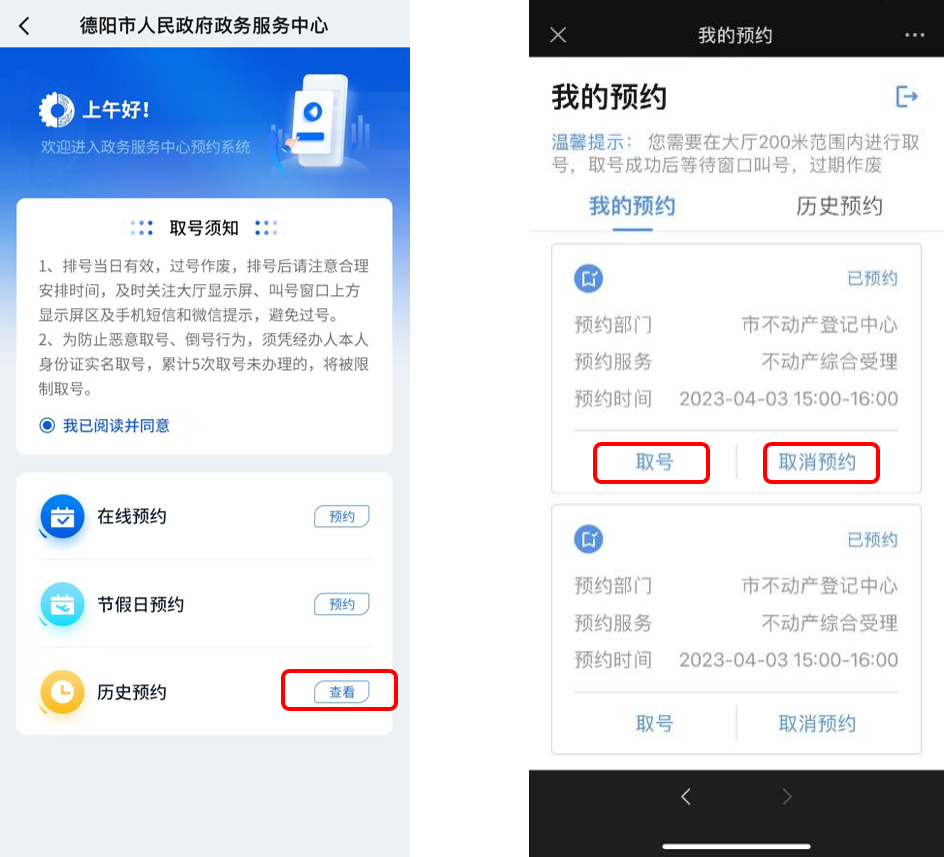Click the 在线预约 calendar icon
The image size is (944, 857).
pos(62,516)
